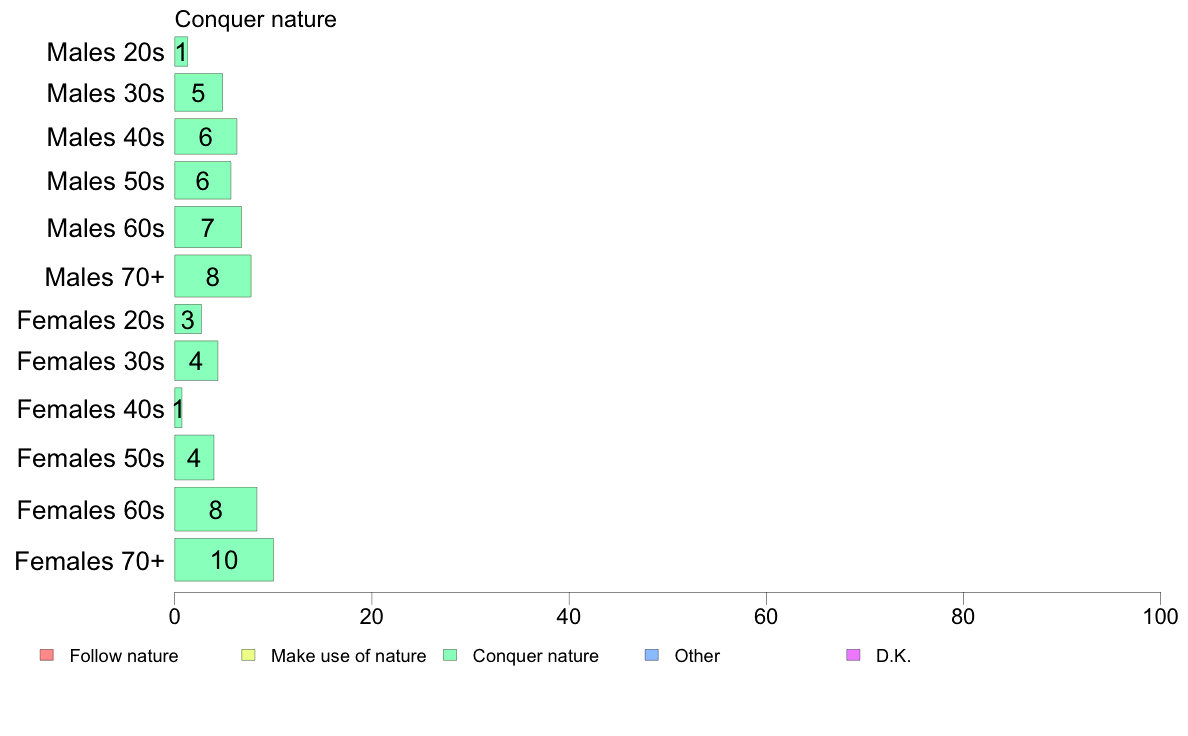This screenshot has width=1188, height=736.
Task: Click the Males 50s category label
Action: tap(105, 181)
